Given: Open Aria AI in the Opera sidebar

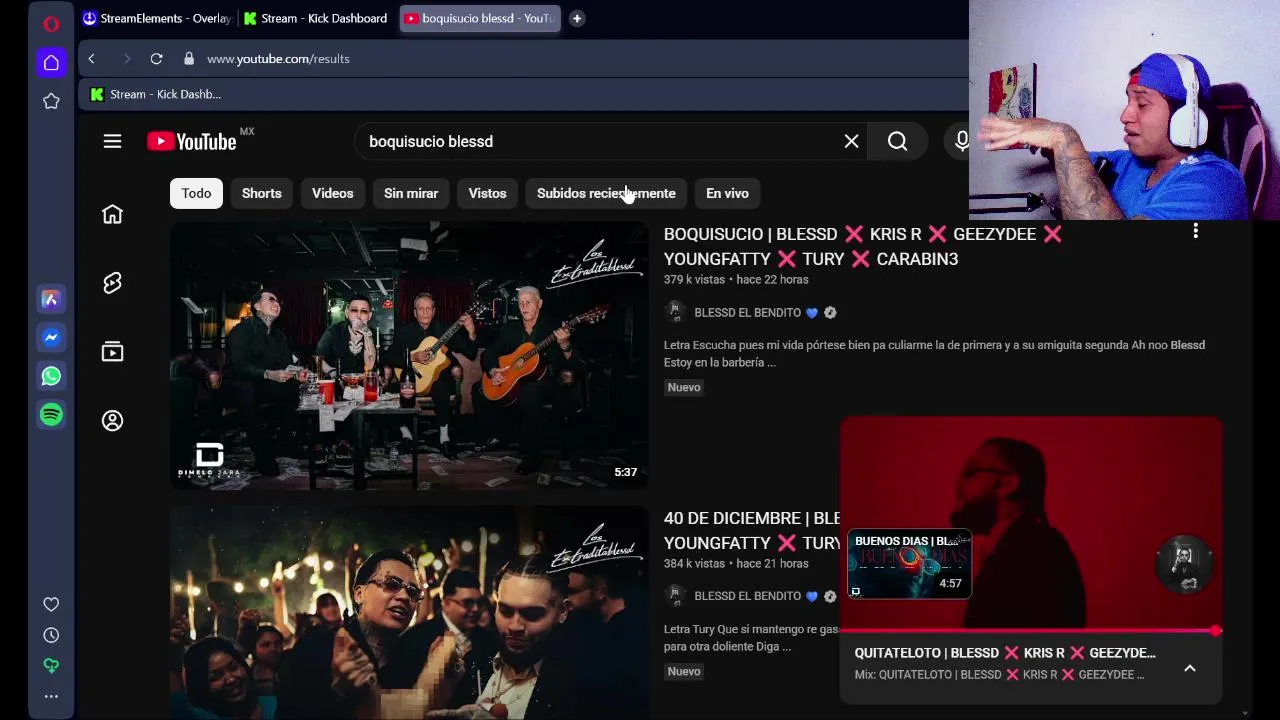Looking at the screenshot, I should (x=51, y=299).
